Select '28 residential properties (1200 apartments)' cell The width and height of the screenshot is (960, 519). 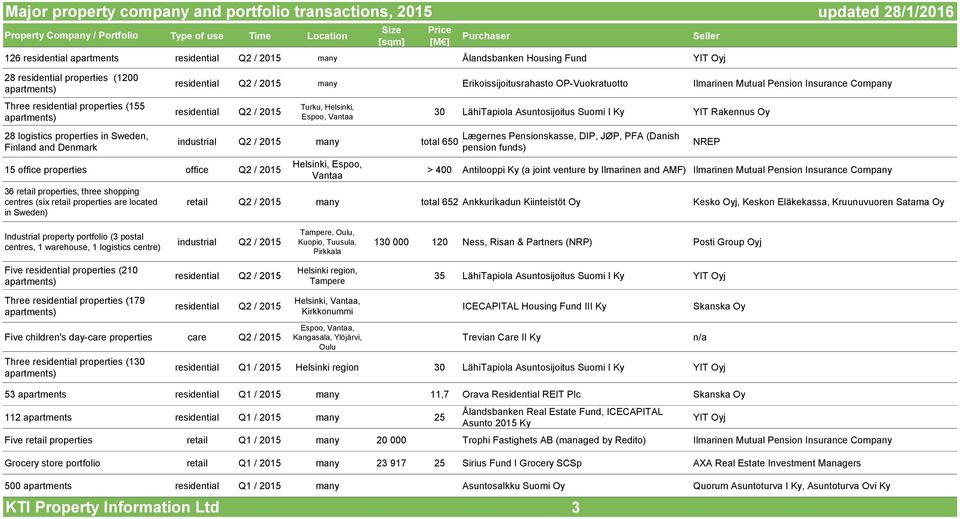click(71, 83)
